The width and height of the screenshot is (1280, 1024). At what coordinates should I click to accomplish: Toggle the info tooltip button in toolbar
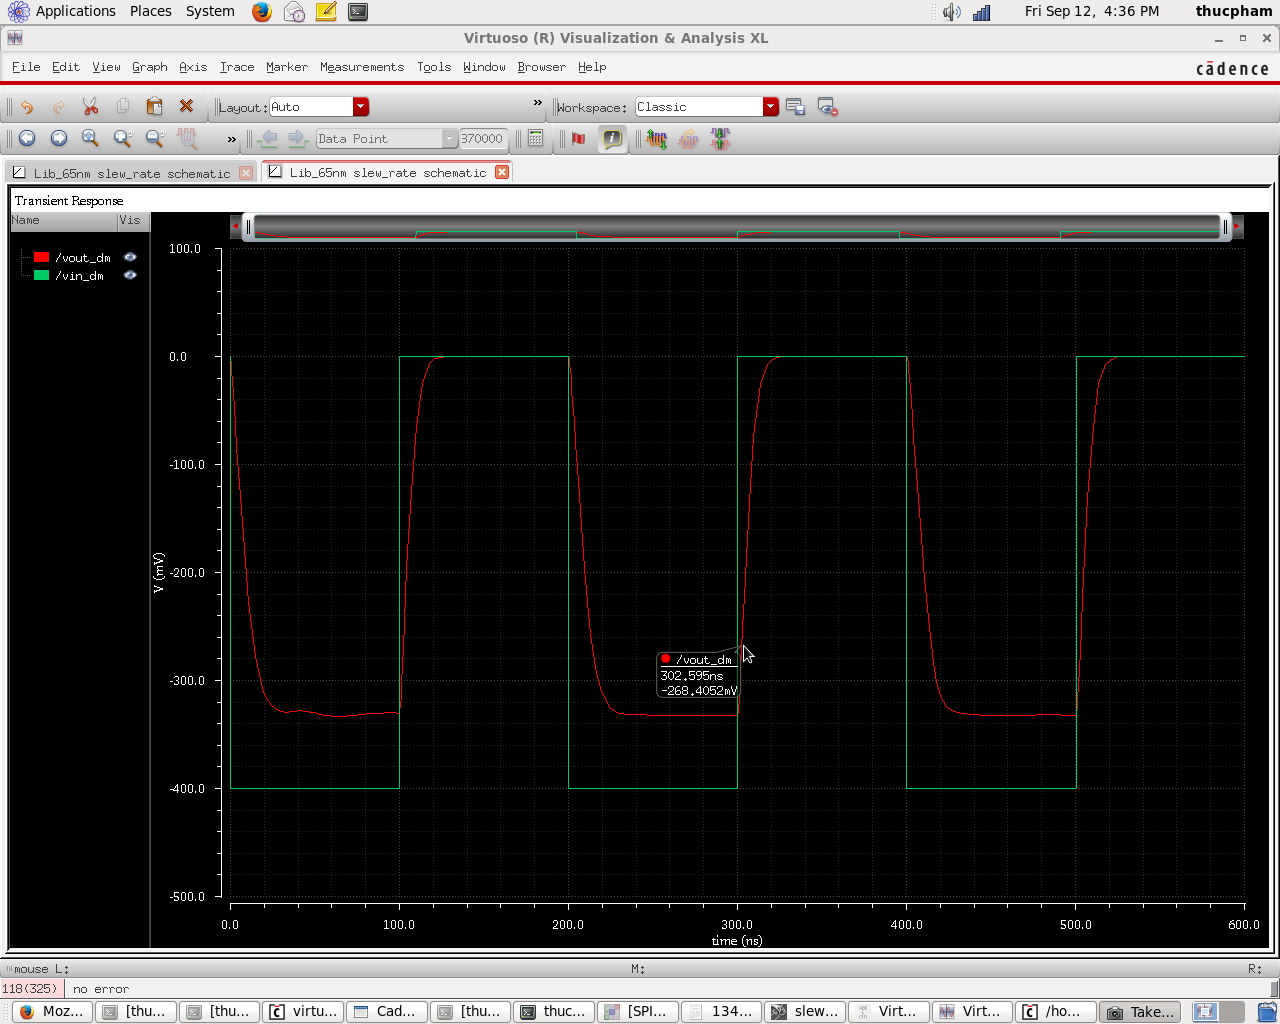[612, 139]
